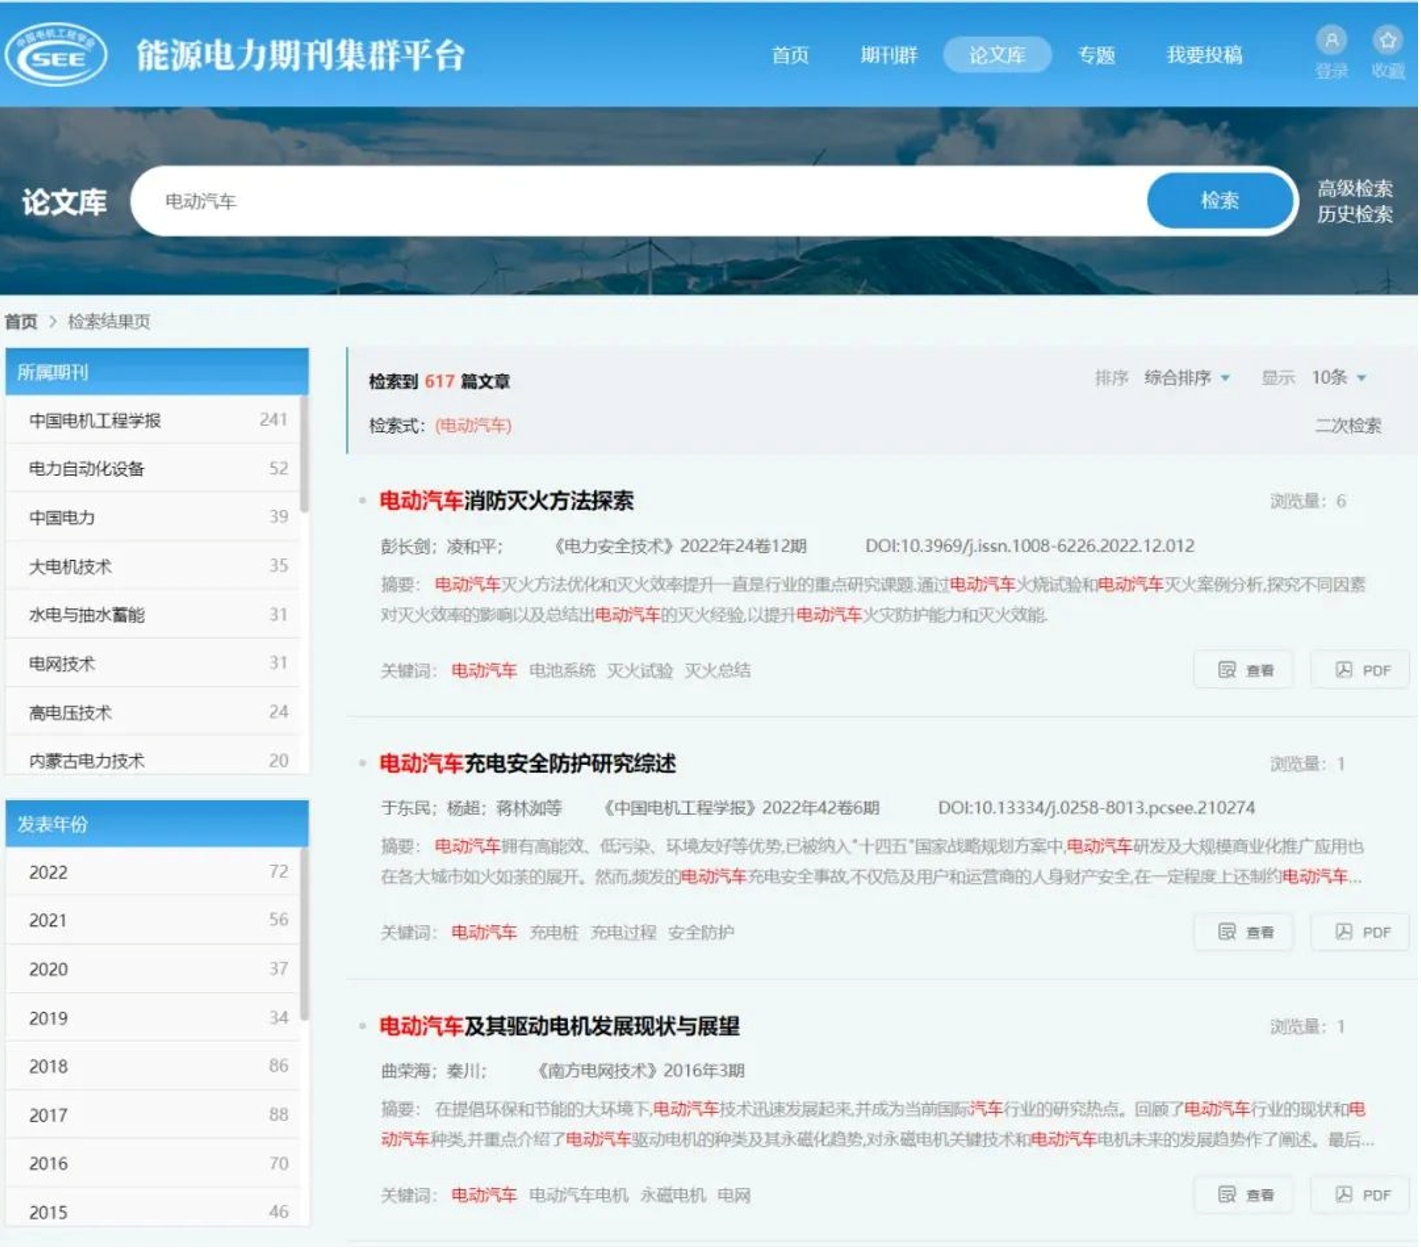This screenshot has height=1249, width=1421.
Task: Open PDF of charging safety review article
Action: click(x=1362, y=933)
